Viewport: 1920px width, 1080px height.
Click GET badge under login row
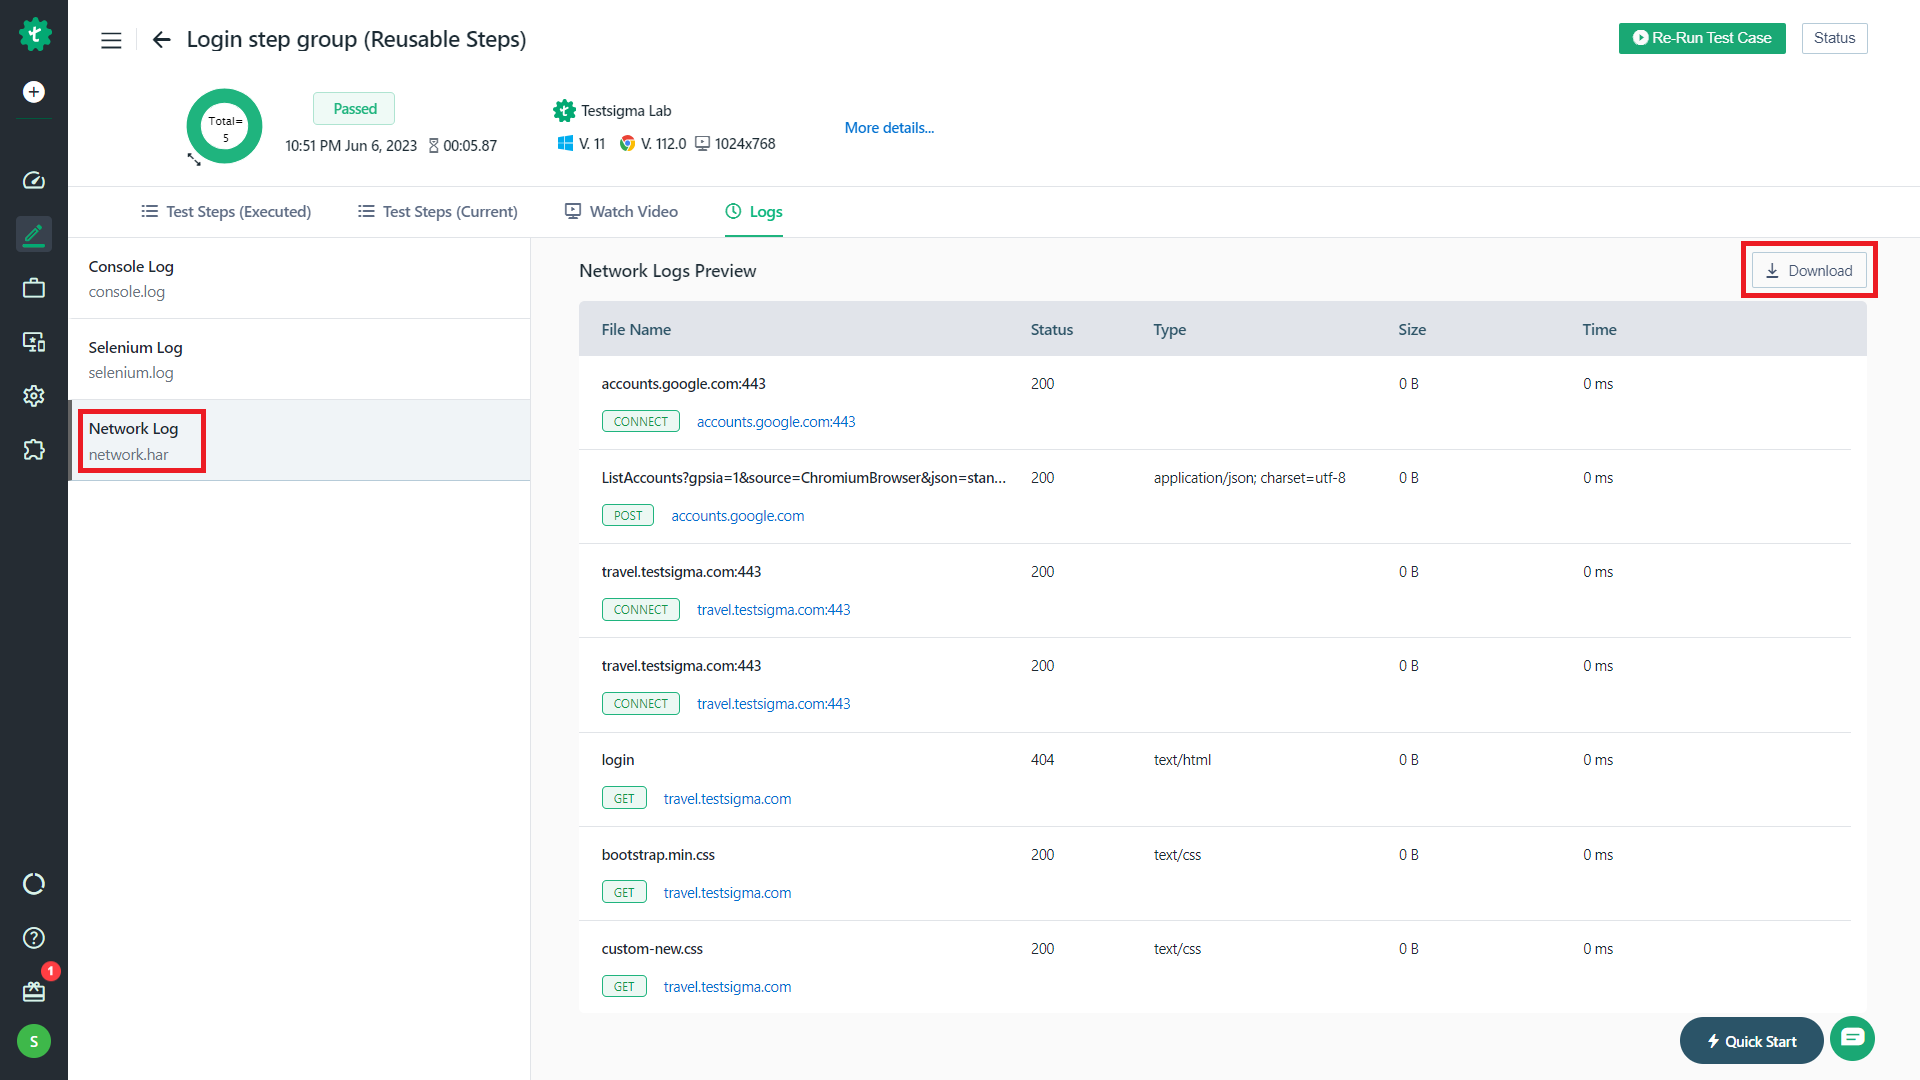624,799
